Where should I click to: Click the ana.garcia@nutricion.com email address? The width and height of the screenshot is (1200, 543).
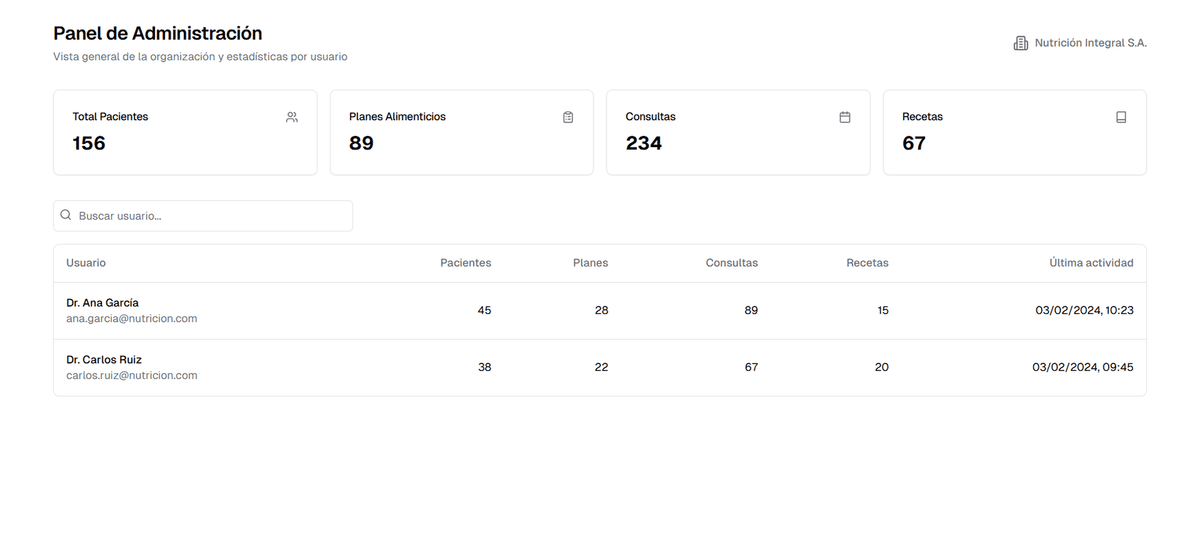tap(131, 319)
